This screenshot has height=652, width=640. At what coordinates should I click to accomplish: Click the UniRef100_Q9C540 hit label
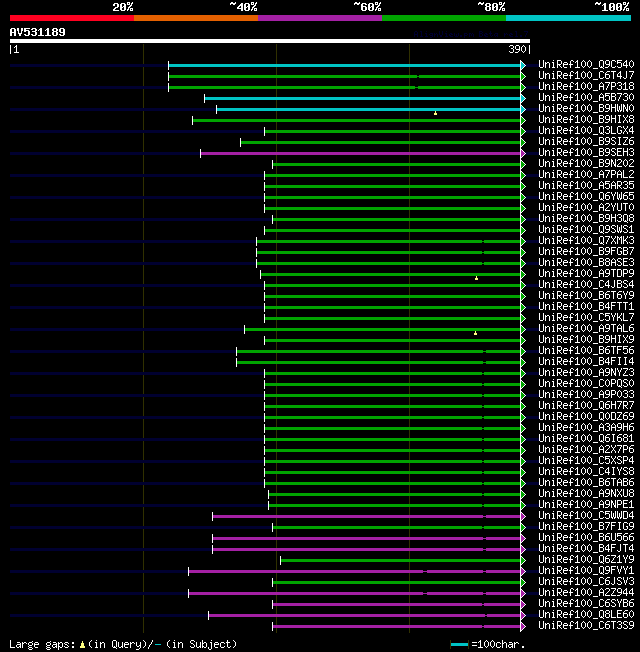tap(586, 64)
